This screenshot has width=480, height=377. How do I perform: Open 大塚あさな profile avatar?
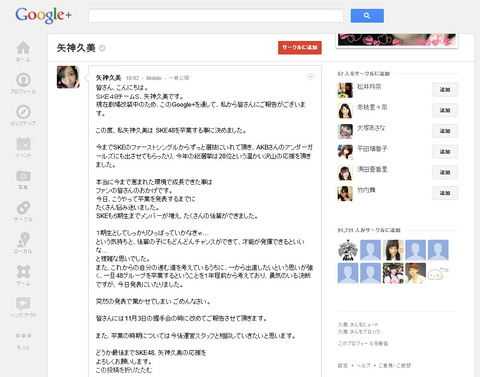345,131
